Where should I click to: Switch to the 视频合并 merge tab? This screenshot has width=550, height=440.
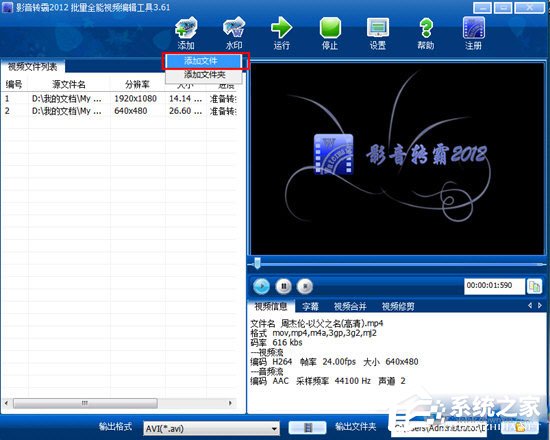[x=350, y=307]
